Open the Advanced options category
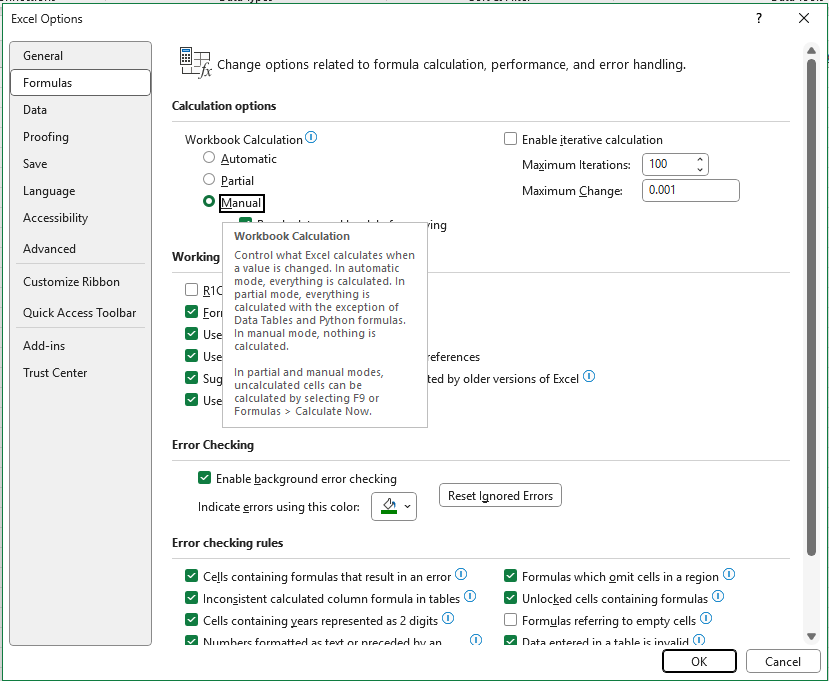The image size is (829, 681). (x=80, y=249)
